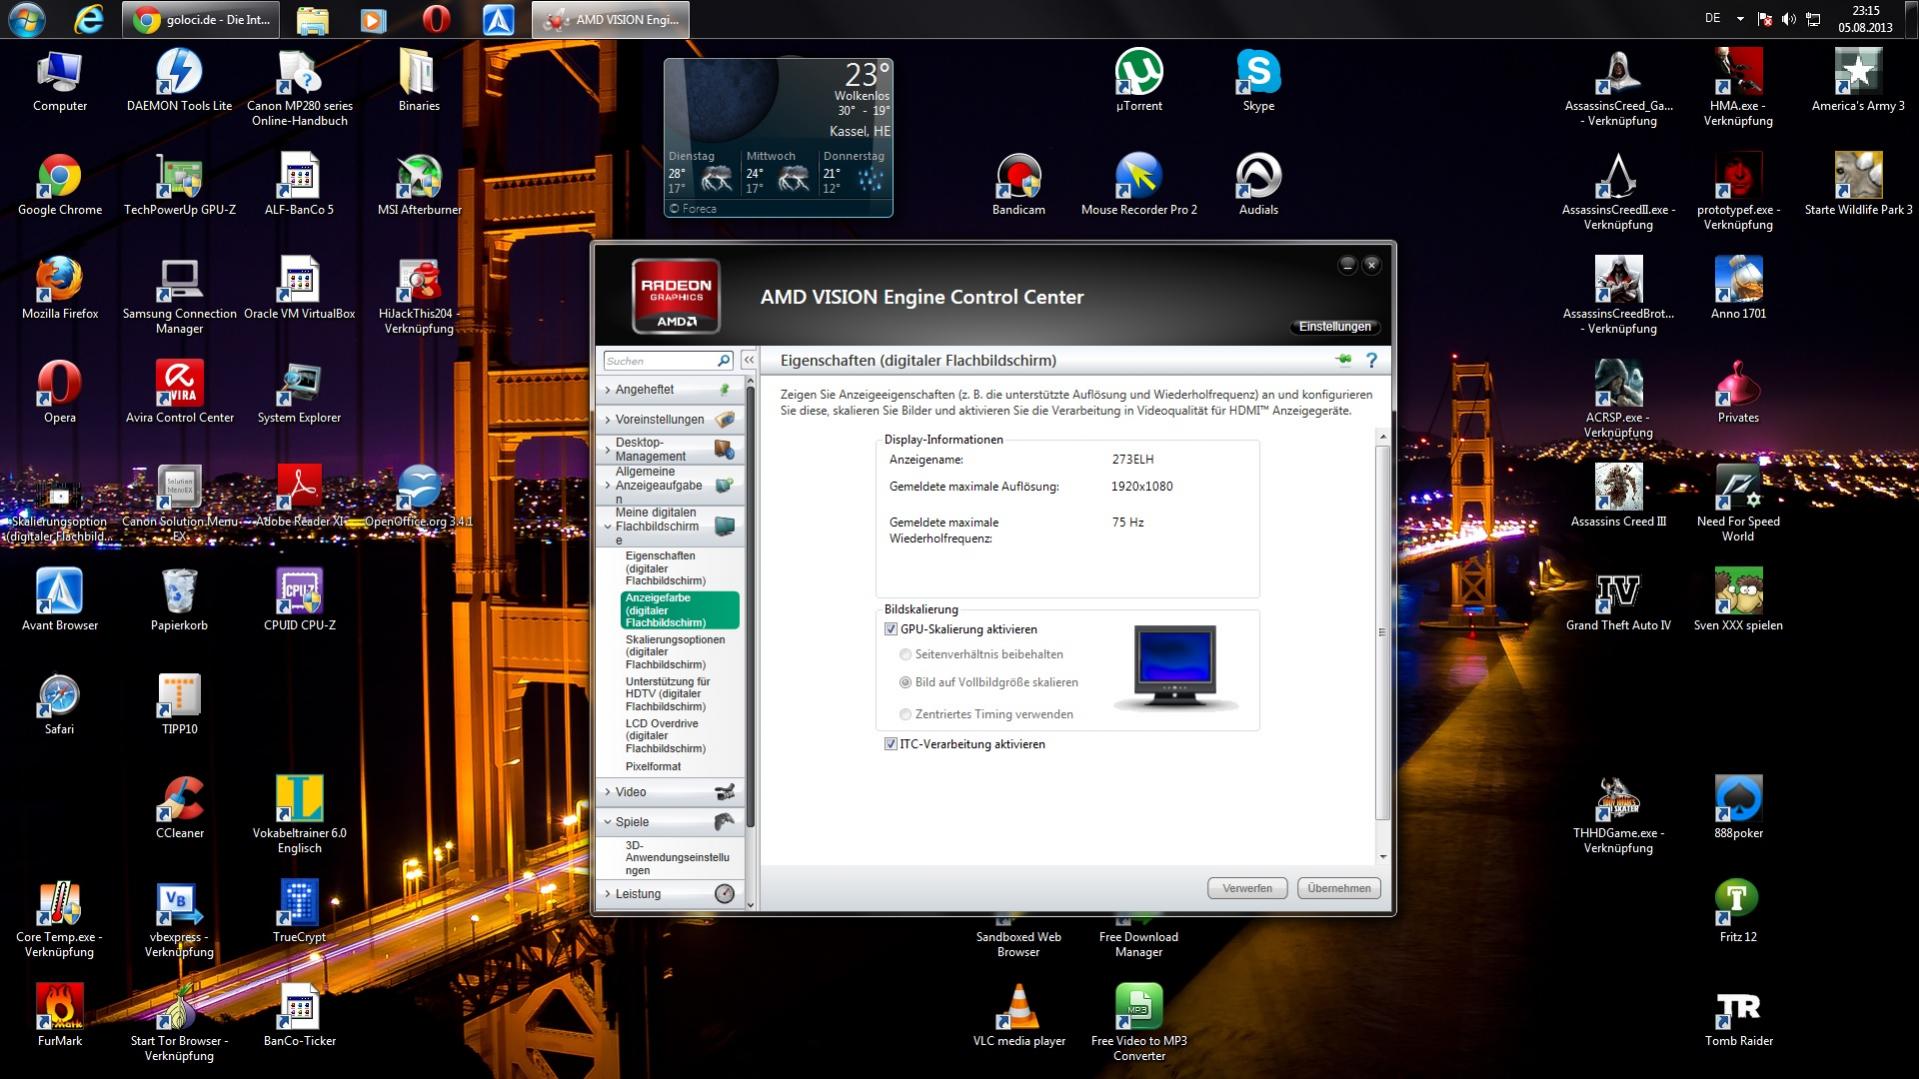Collapse the sidebar with the double-arrow button
Screen dimensions: 1919x1079
pos(749,360)
